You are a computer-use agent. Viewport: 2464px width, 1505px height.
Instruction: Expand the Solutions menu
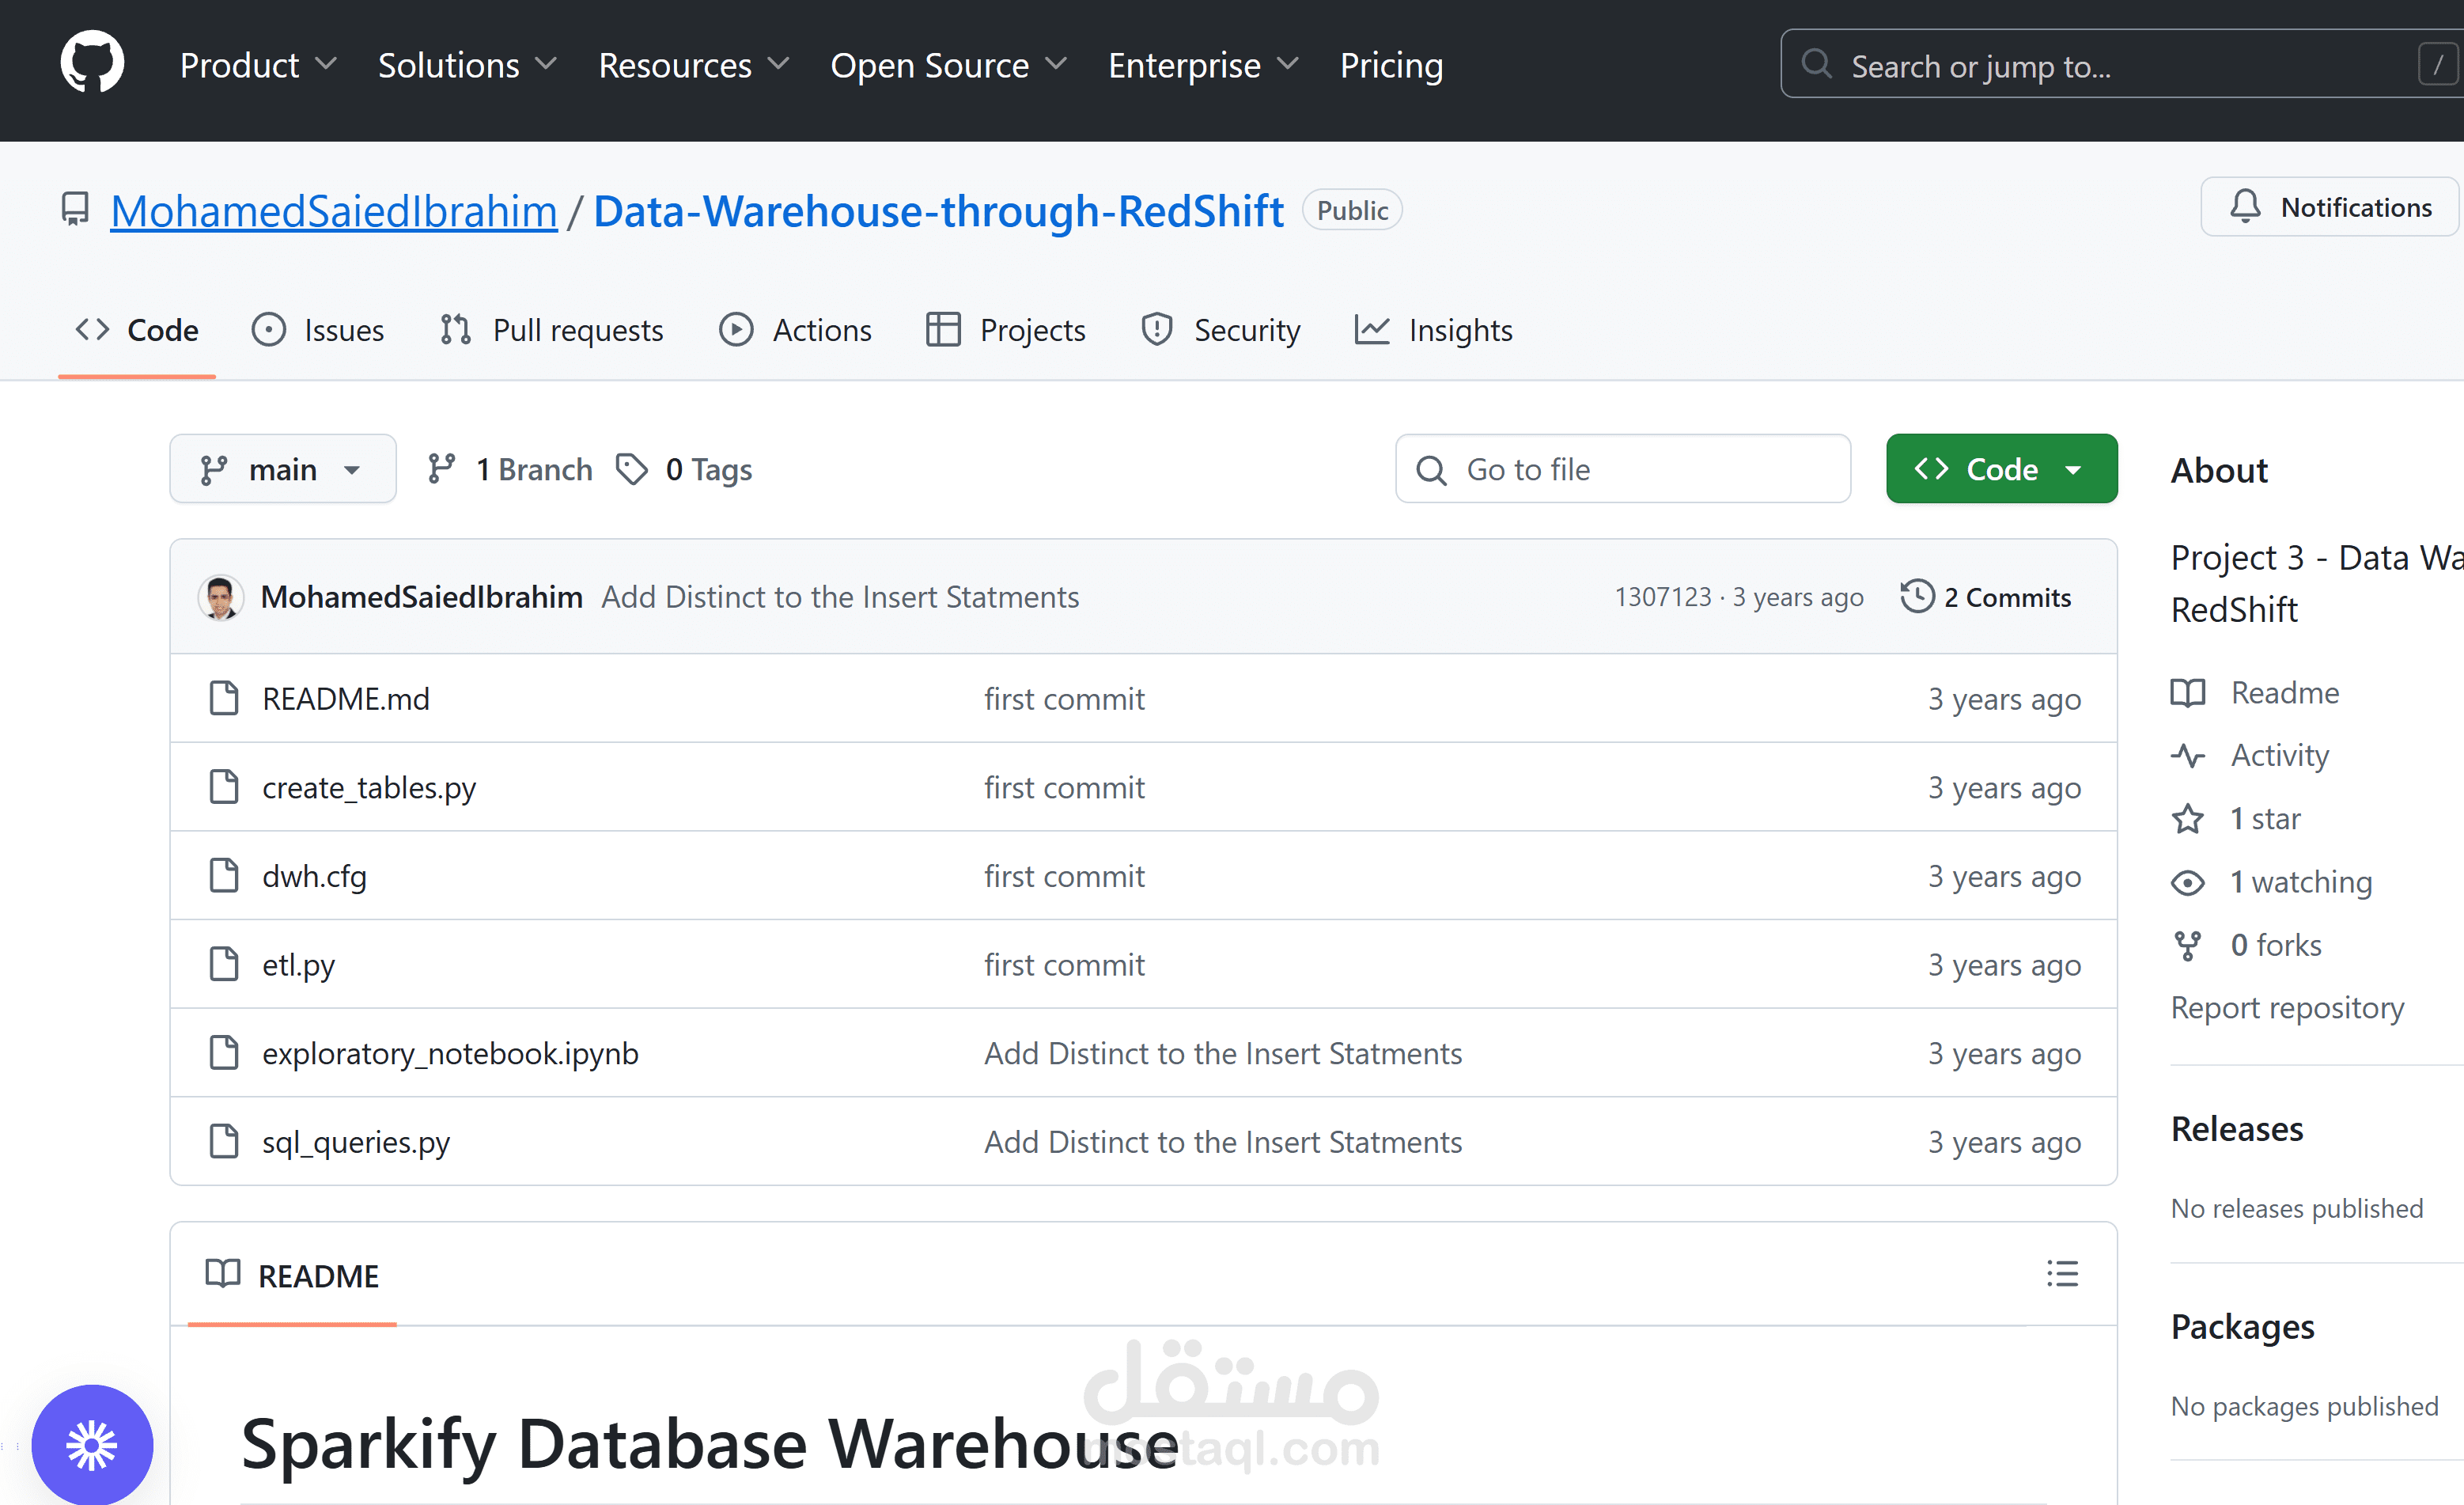(467, 65)
